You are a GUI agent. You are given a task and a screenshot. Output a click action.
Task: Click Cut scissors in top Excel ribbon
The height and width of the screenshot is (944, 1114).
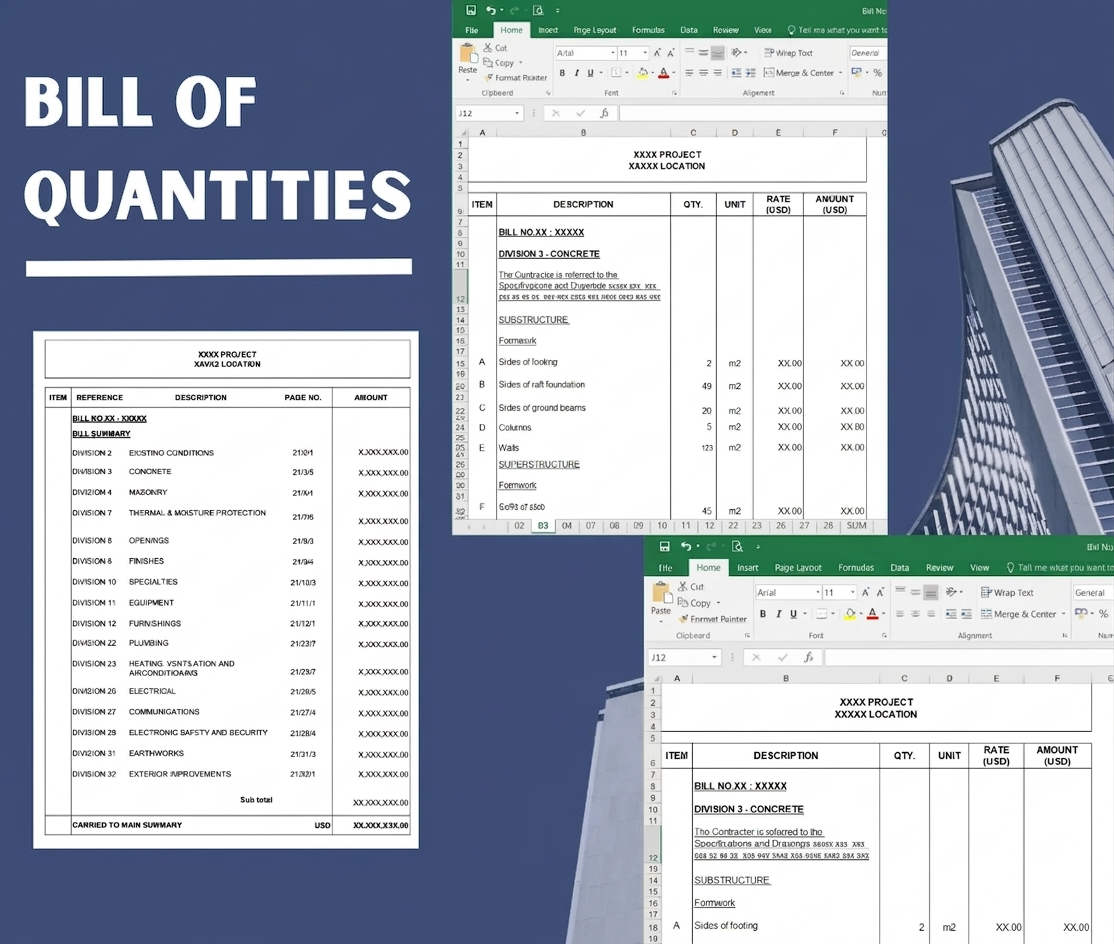[489, 47]
